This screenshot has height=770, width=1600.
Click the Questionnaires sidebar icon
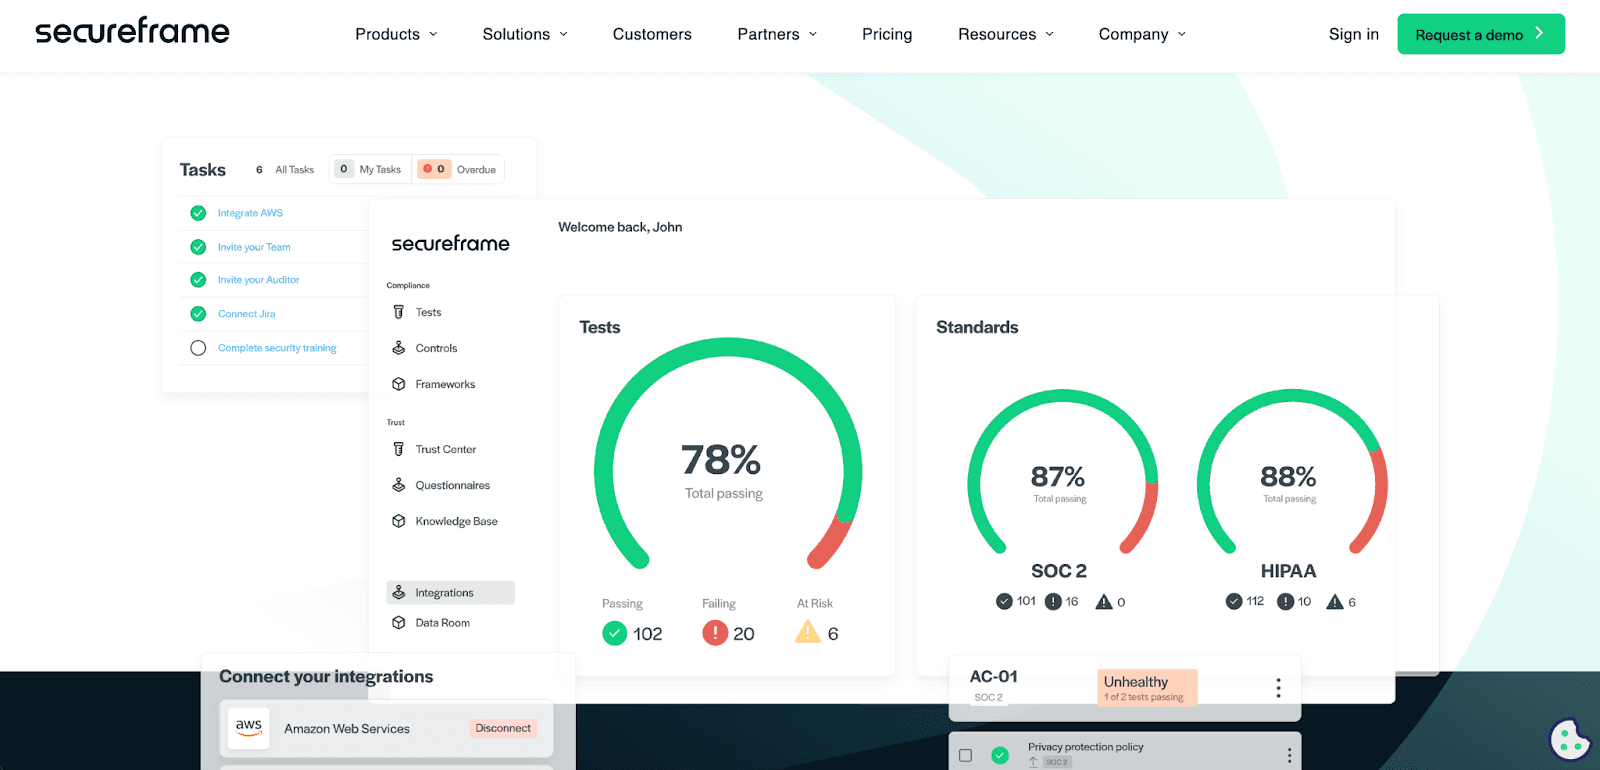click(398, 485)
